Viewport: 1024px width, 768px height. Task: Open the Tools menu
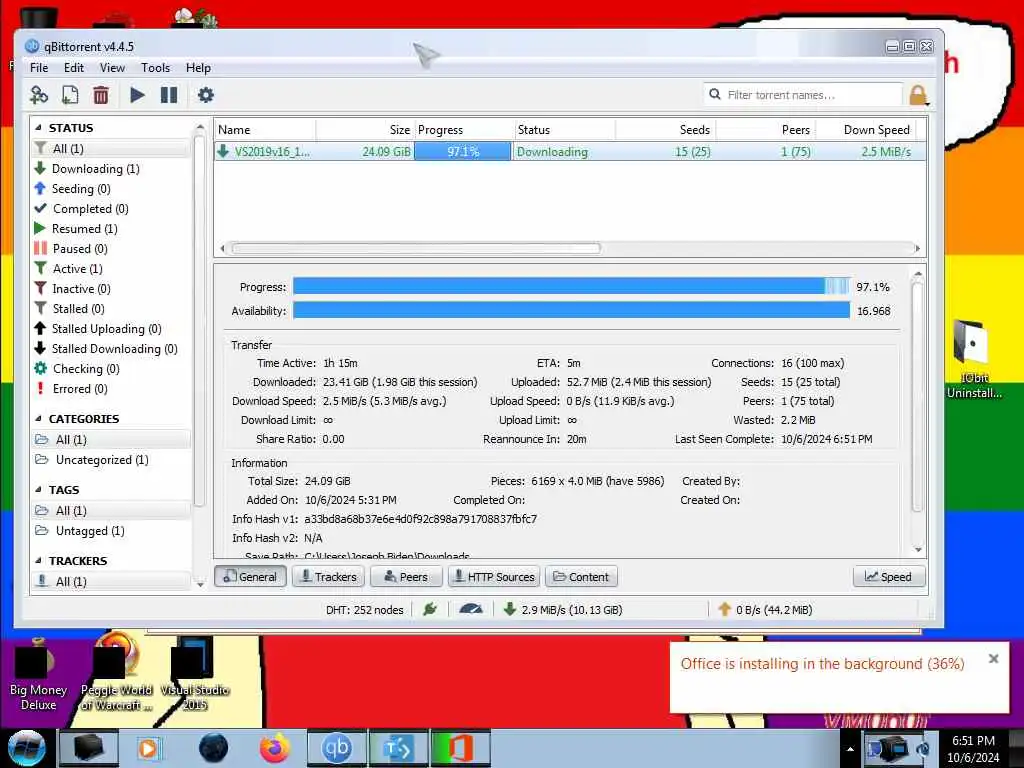(155, 68)
